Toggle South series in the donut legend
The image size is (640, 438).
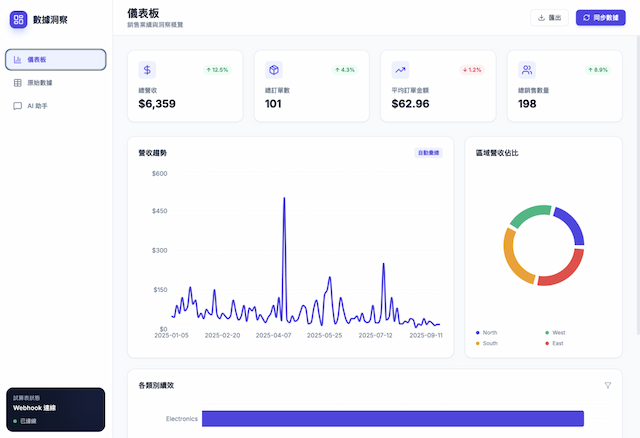tap(488, 343)
